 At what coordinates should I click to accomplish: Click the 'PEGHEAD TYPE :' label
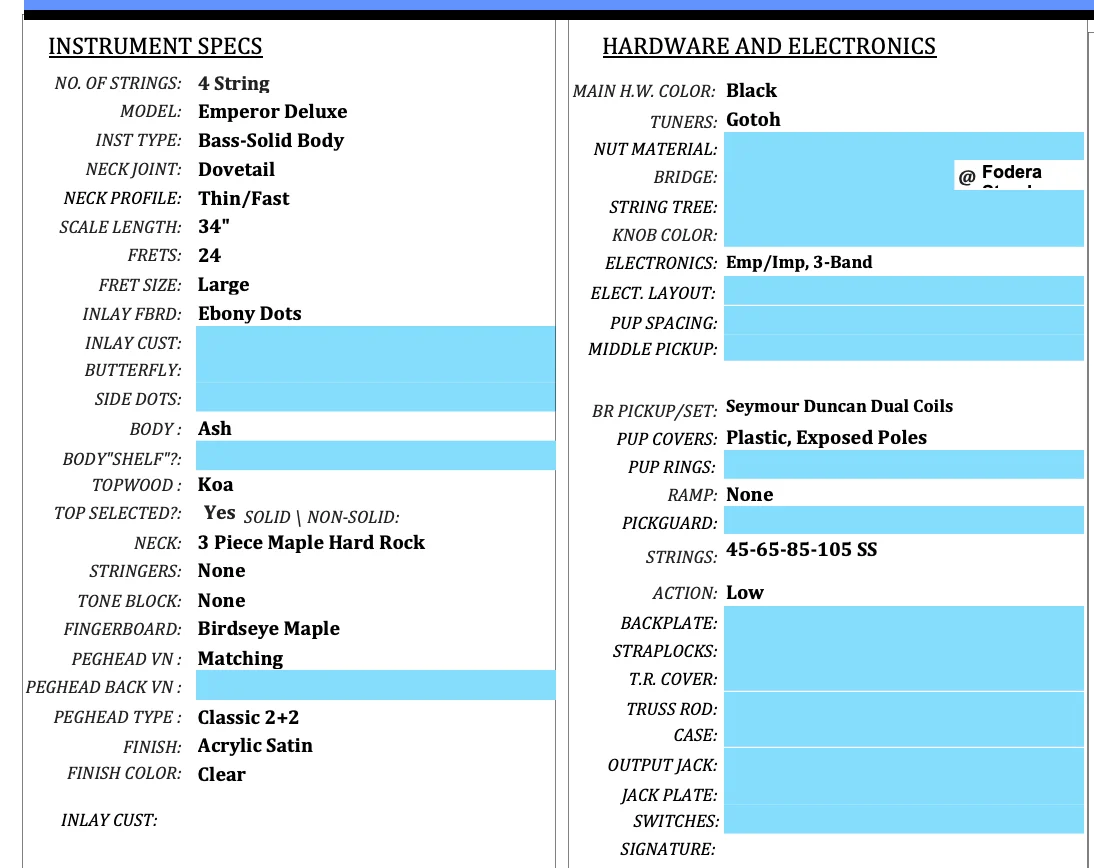[117, 717]
